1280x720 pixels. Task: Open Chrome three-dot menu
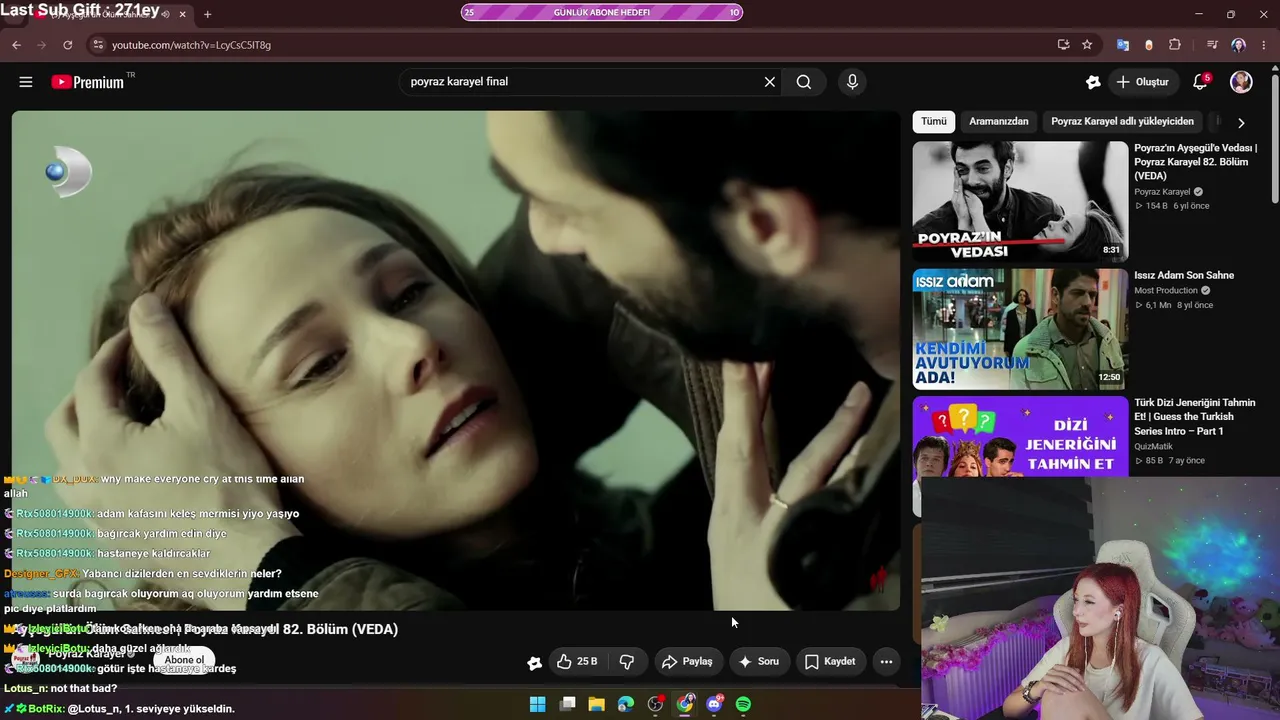[1264, 45]
